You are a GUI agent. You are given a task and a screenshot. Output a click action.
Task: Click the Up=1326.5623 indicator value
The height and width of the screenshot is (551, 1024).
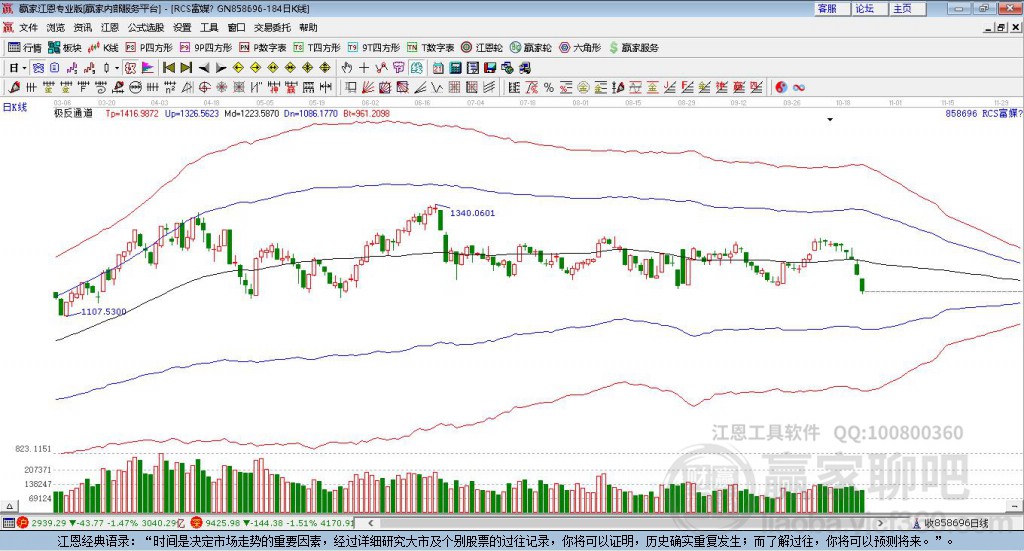pos(191,114)
